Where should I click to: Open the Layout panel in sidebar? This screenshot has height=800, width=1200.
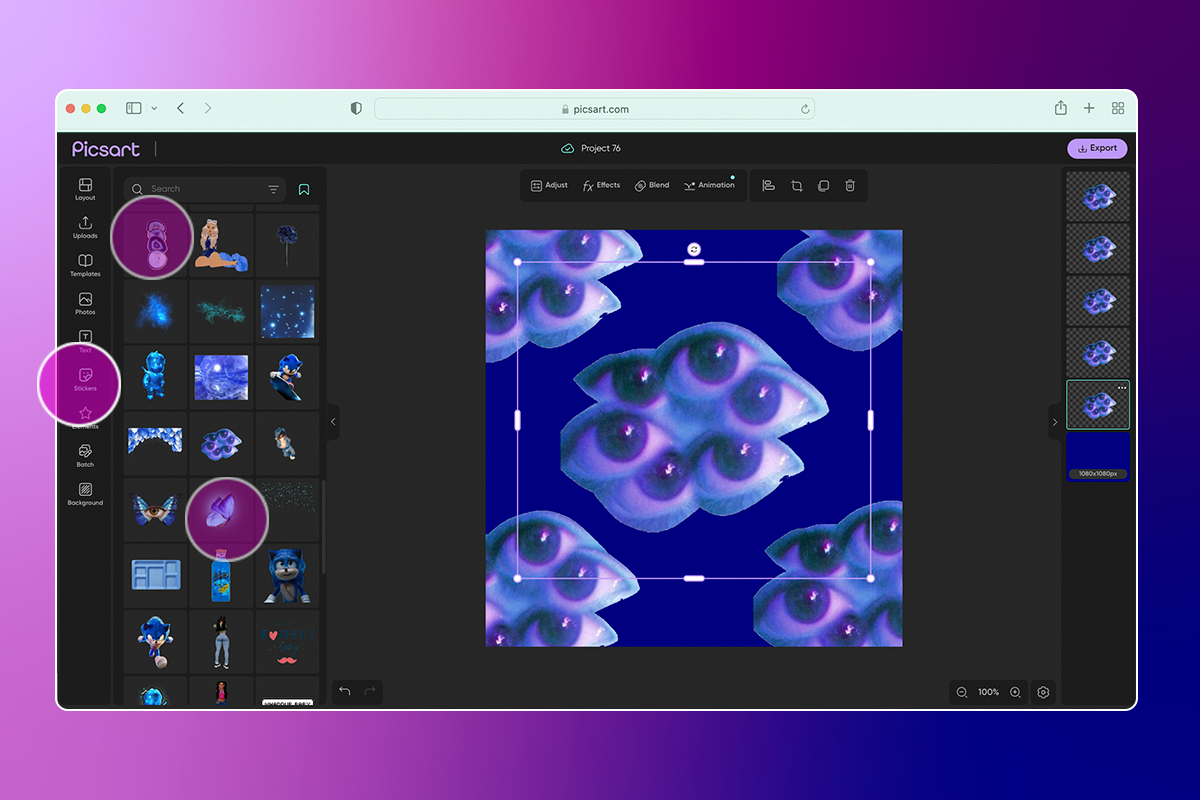click(x=85, y=188)
